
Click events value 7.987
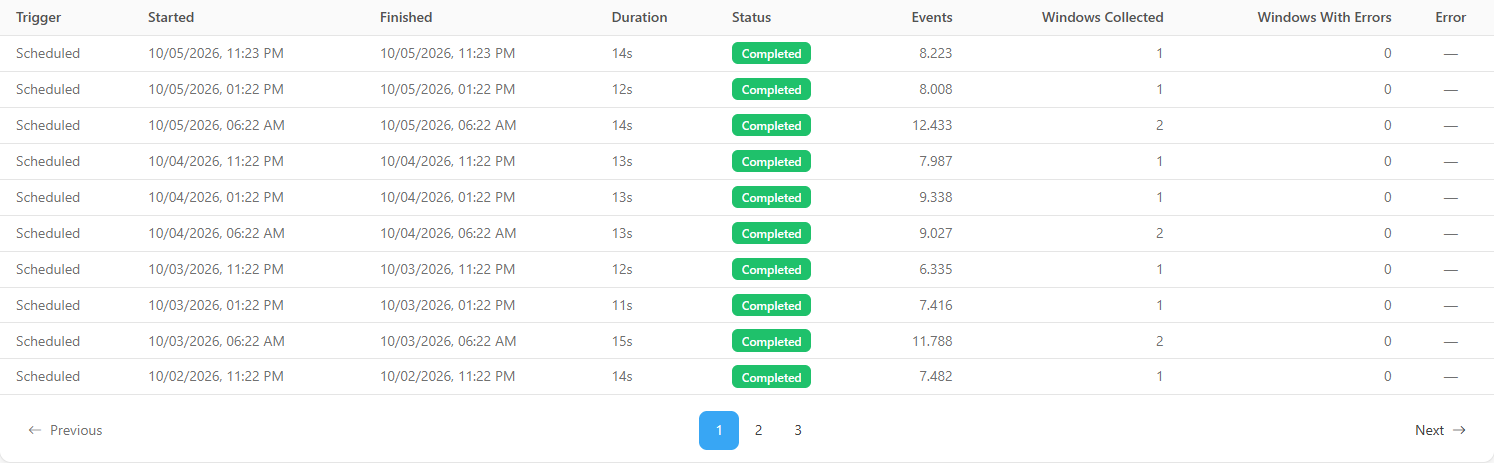click(935, 162)
